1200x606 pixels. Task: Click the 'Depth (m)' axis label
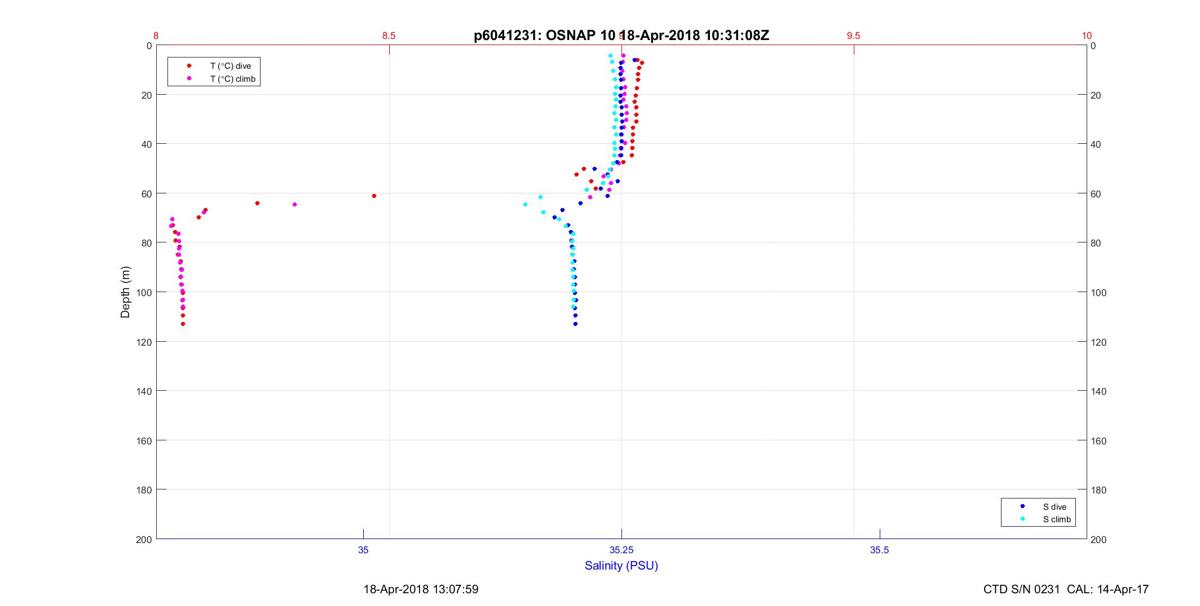(x=126, y=292)
